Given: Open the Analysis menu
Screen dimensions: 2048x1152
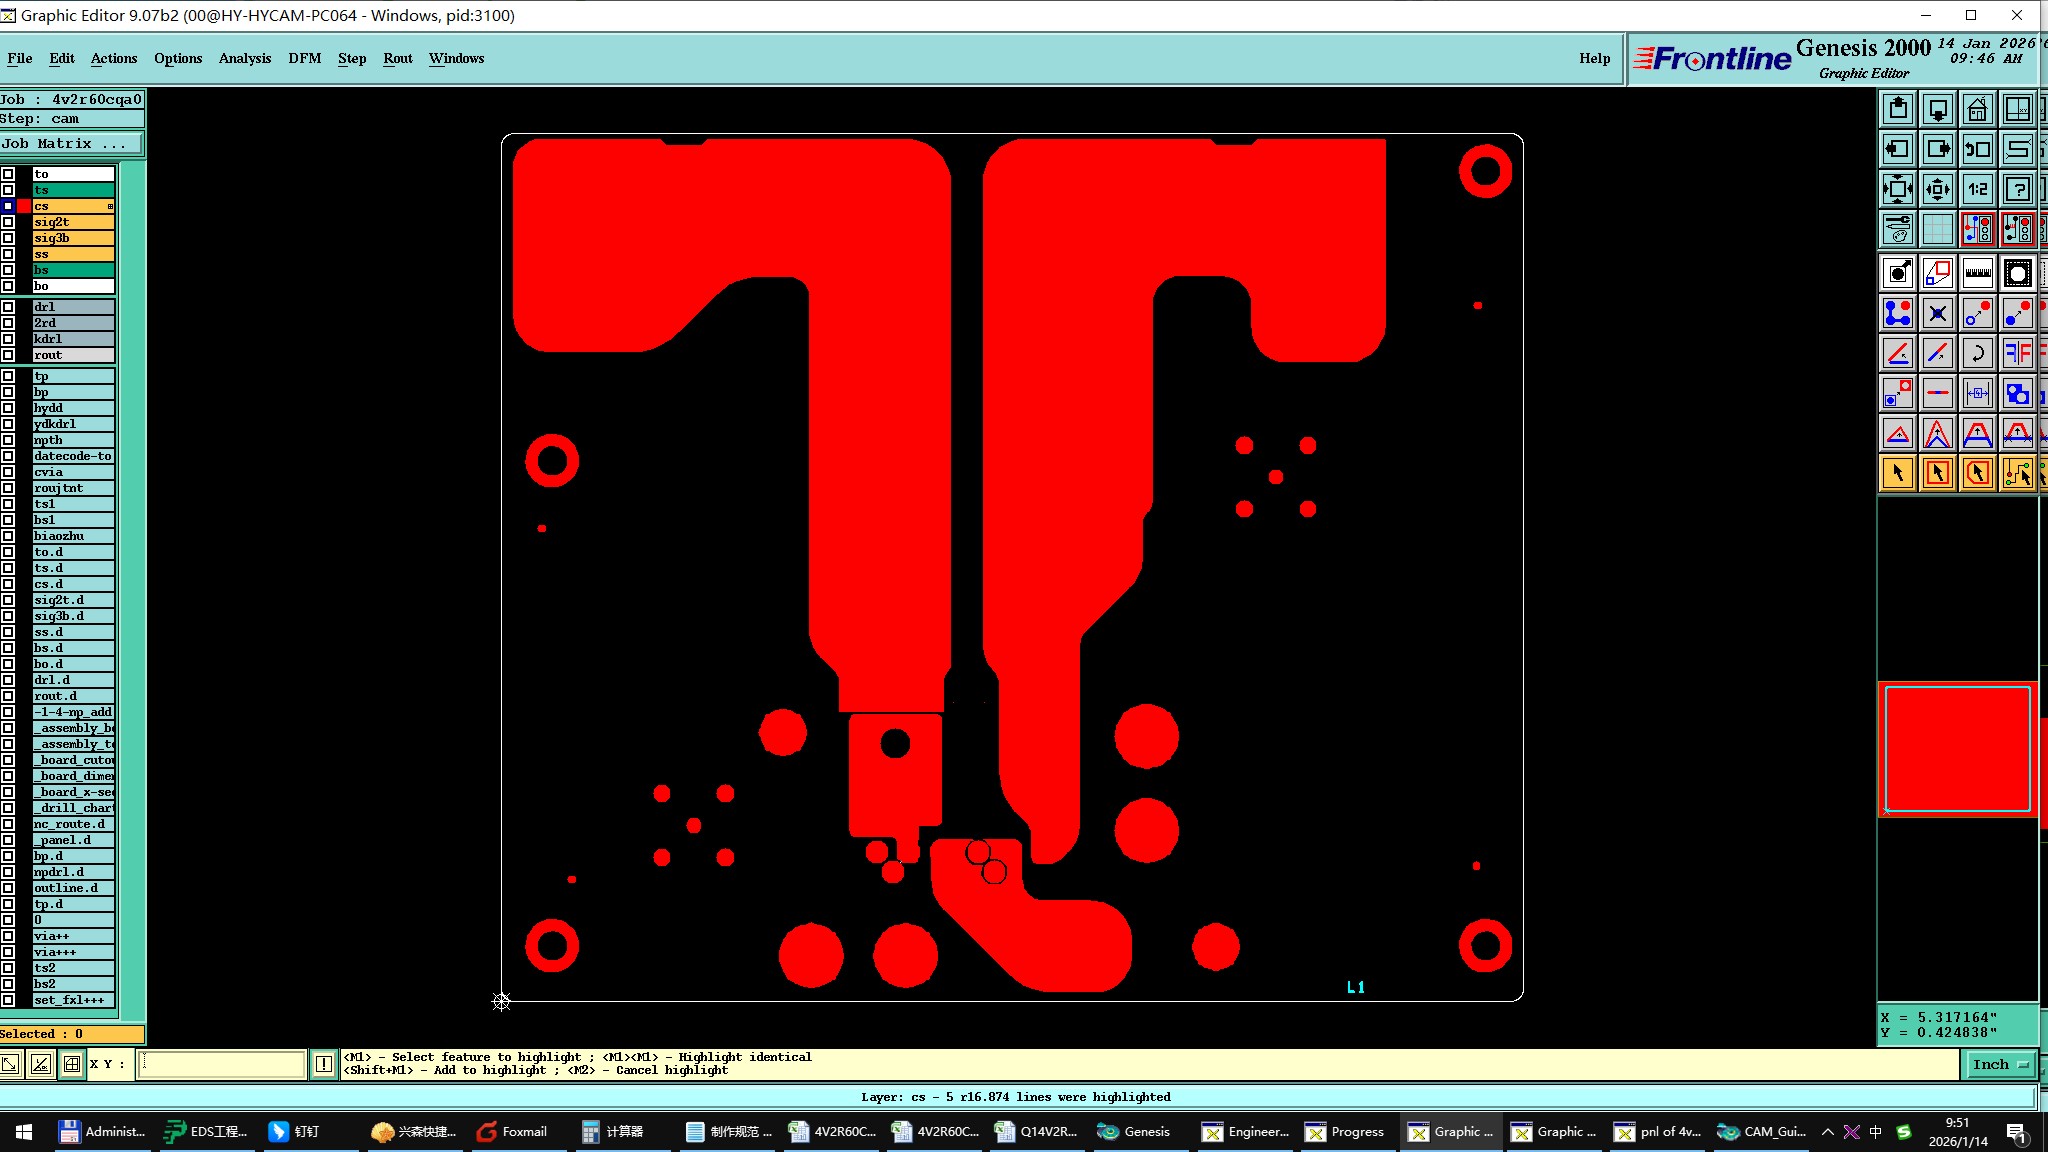Looking at the screenshot, I should pos(244,58).
